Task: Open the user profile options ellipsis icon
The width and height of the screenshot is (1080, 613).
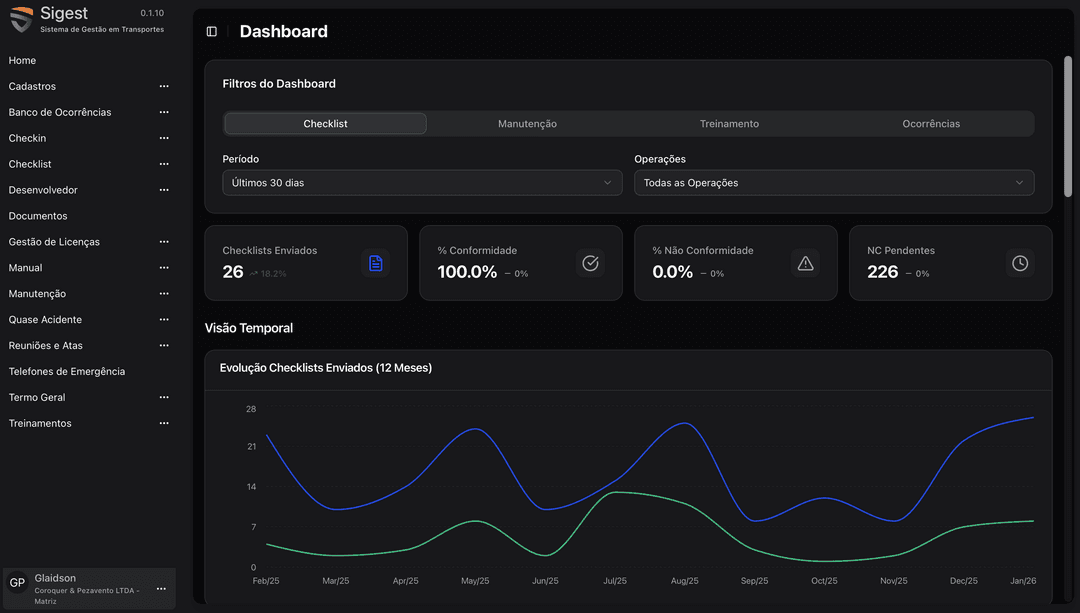Action: click(x=163, y=588)
